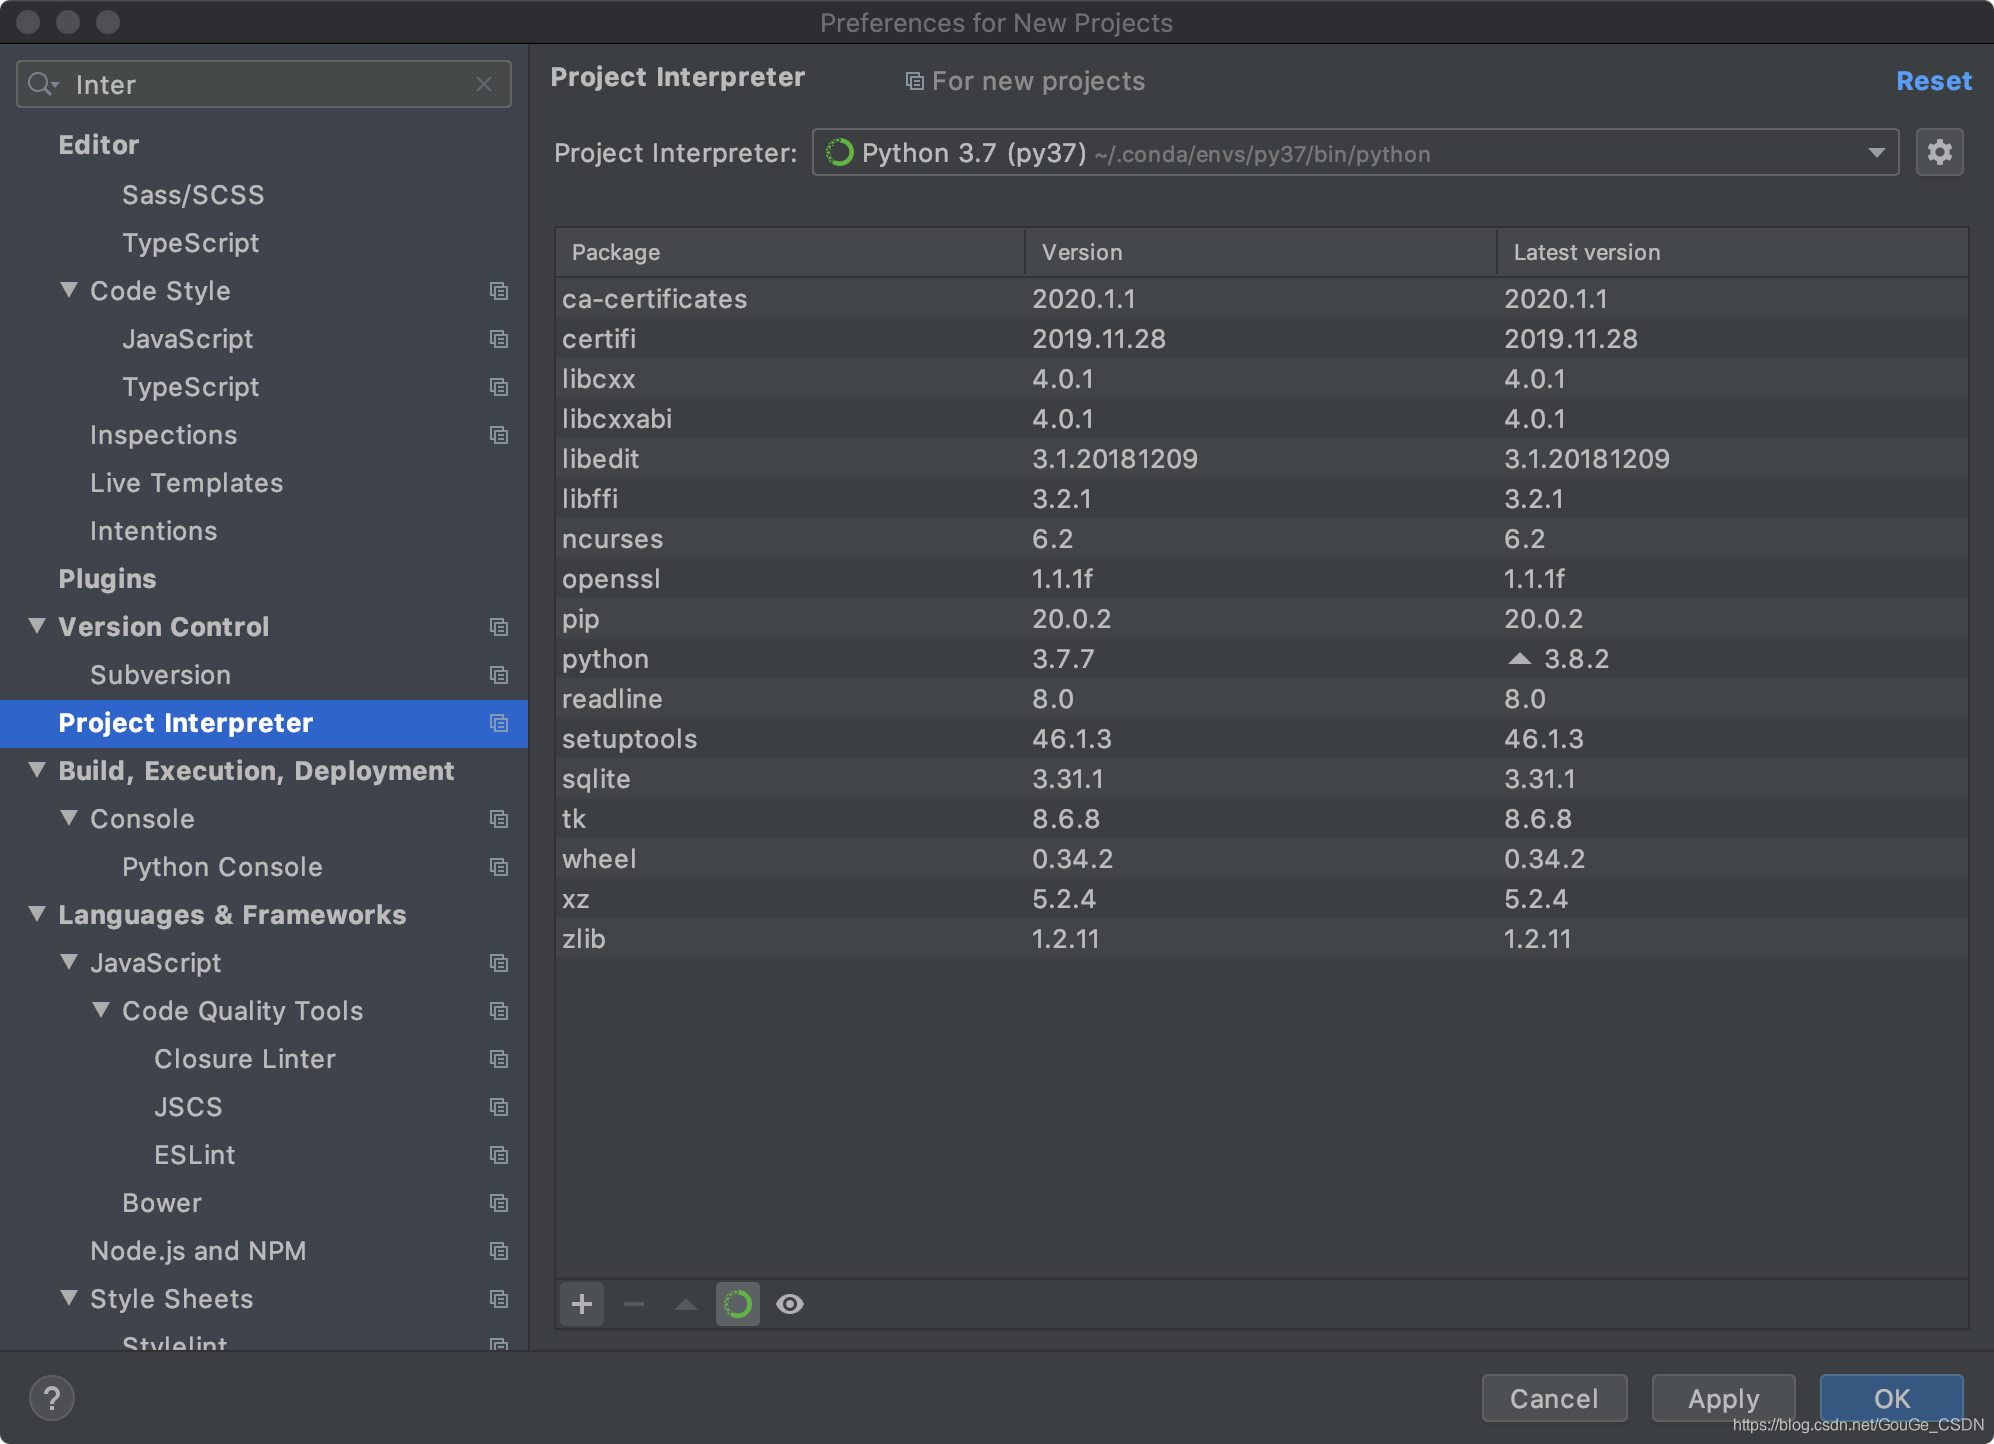Click the plus icon to install a package
Screen dimensions: 1994x1444
582,1304
